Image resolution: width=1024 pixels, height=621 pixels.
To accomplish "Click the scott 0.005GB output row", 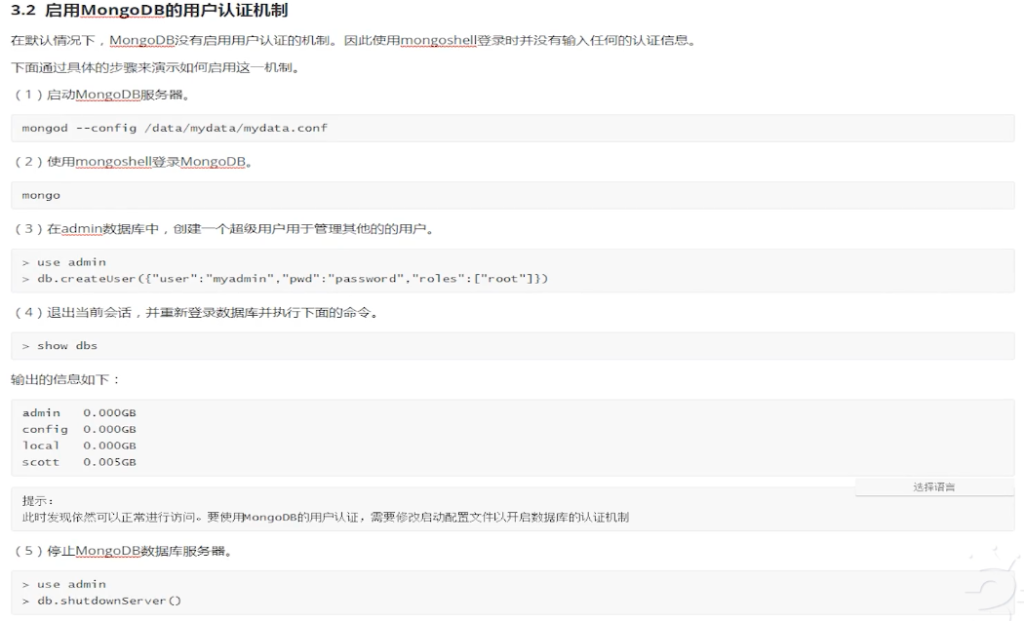I will coord(79,462).
